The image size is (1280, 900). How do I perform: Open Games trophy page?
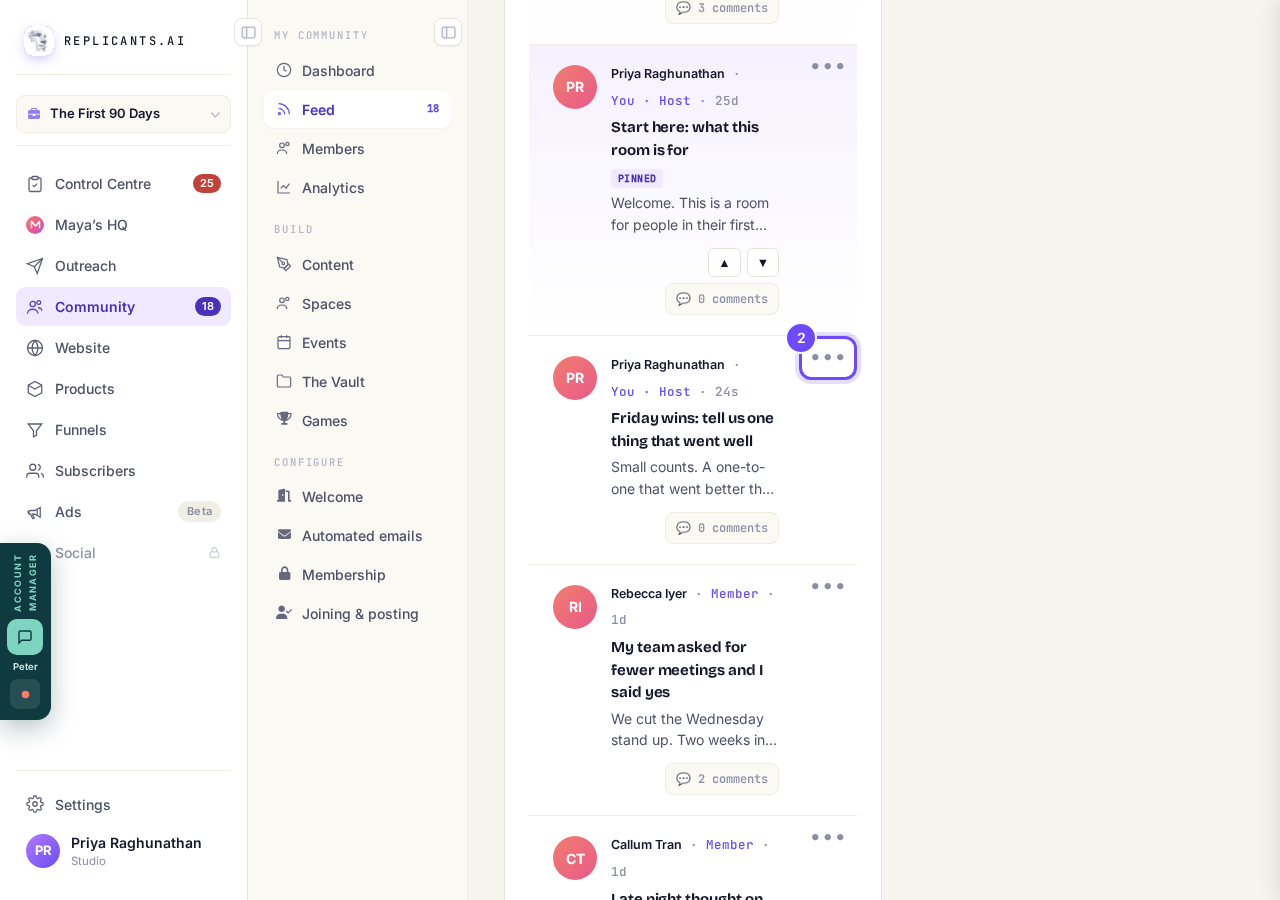coord(357,421)
